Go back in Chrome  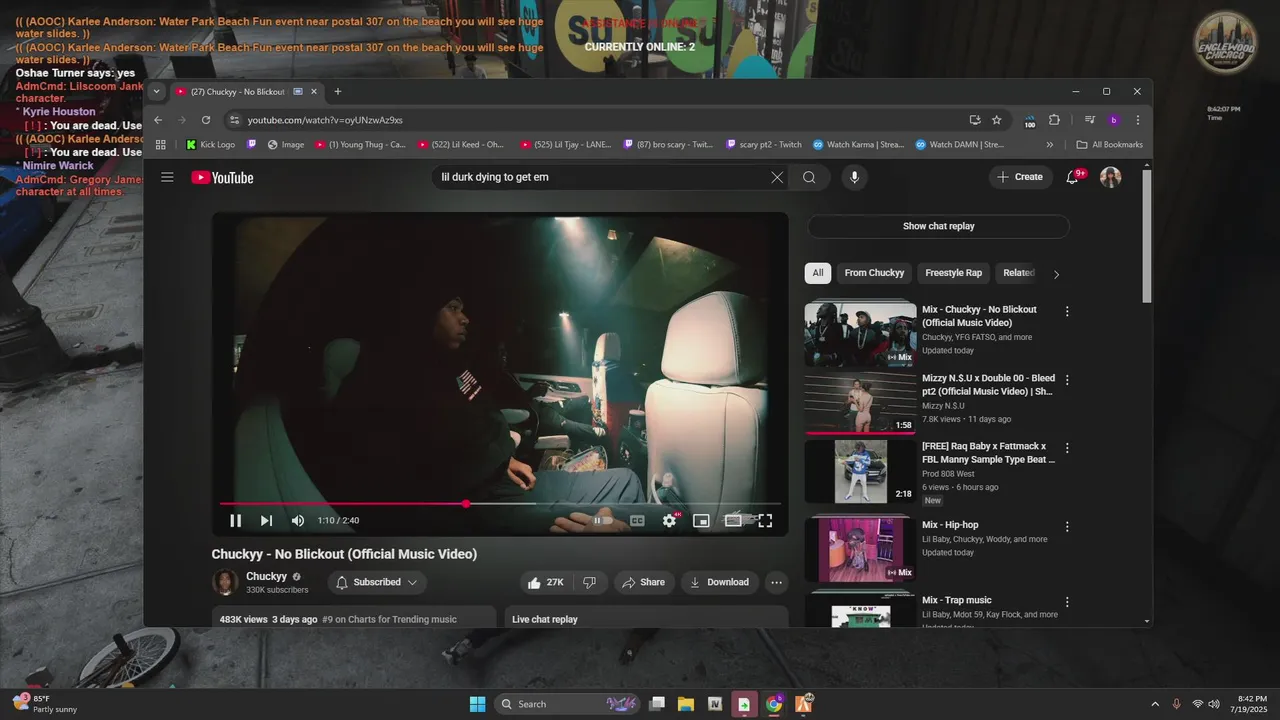coord(158,120)
